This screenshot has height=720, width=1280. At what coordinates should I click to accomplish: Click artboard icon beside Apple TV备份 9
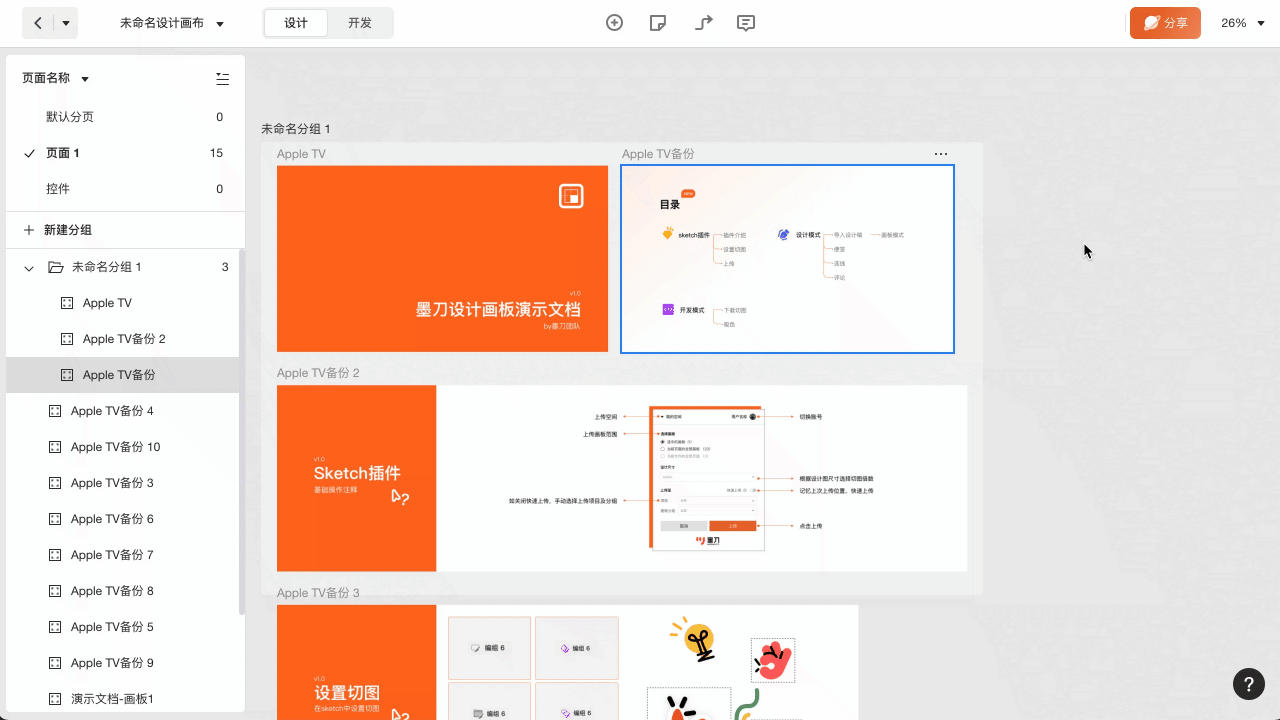coord(55,663)
